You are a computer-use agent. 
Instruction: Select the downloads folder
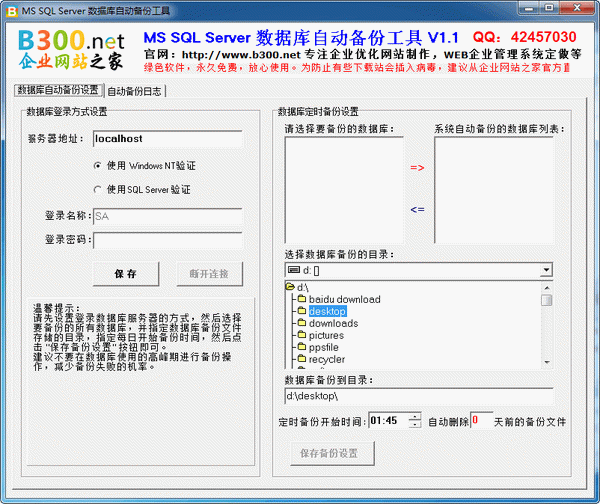click(333, 323)
